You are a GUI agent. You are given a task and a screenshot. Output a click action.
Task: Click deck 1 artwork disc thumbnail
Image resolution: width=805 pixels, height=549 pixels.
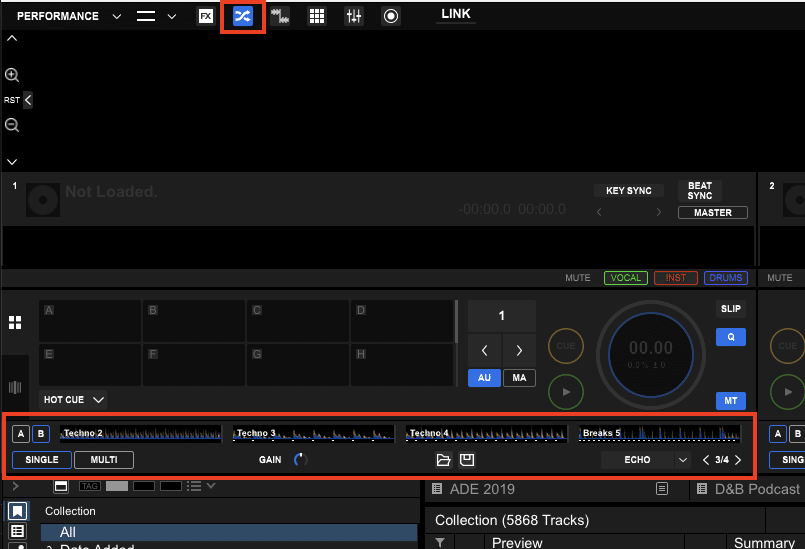pos(43,200)
